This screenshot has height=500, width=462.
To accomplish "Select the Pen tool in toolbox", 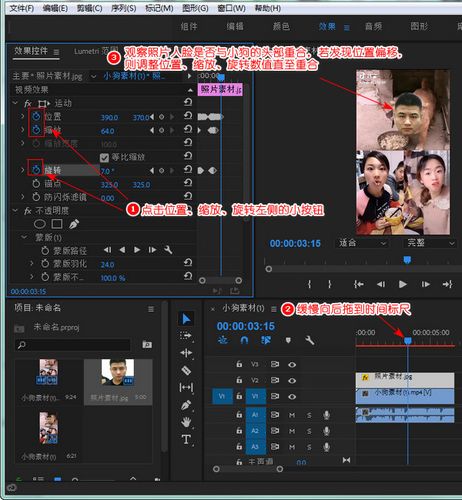I will (186, 405).
